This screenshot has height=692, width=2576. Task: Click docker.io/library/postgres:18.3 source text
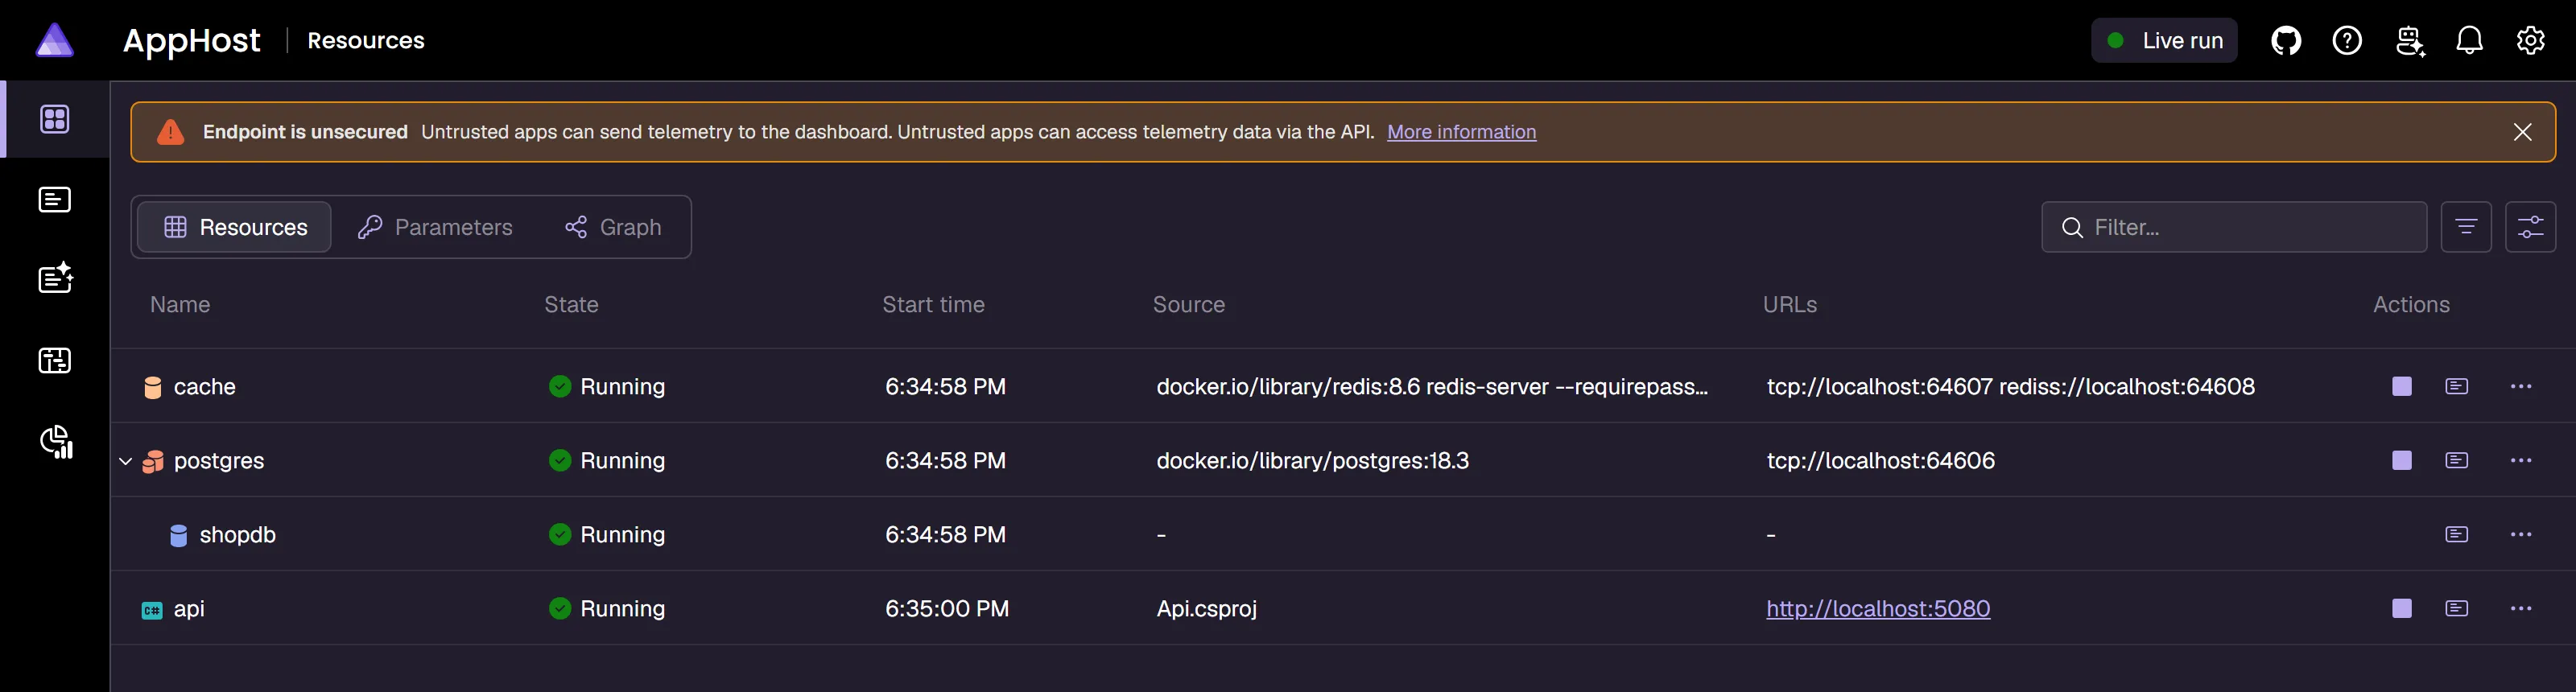tap(1312, 461)
